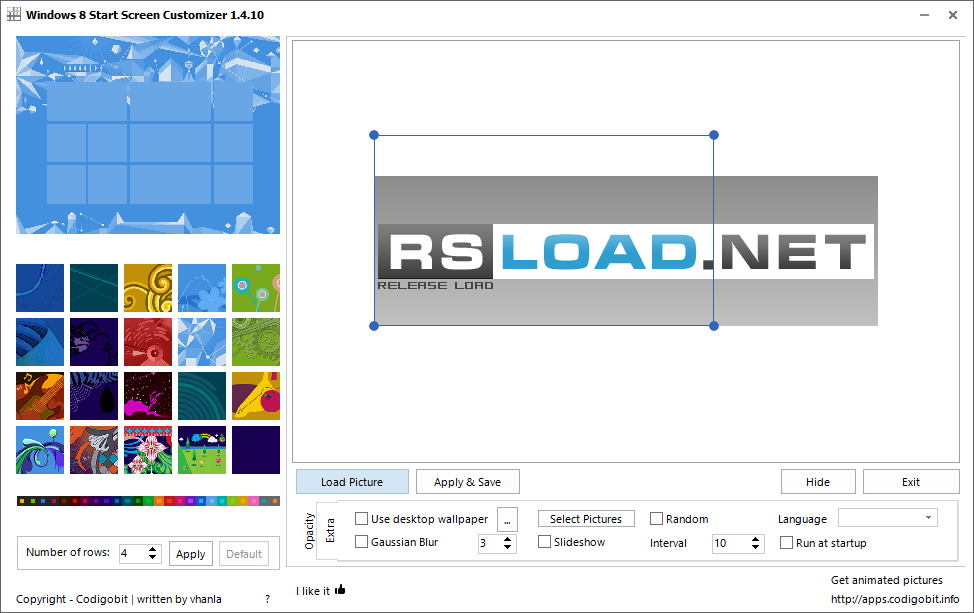Select the green background with circle flowers
This screenshot has width=974, height=613.
click(x=256, y=288)
